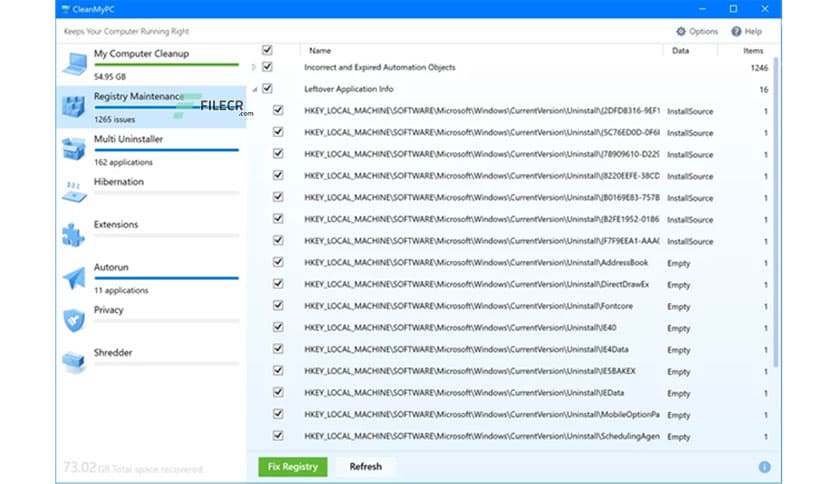Uncheck the {2DFD8316-9EF1 entry checkbox
This screenshot has height=484, width=836.
(x=278, y=110)
